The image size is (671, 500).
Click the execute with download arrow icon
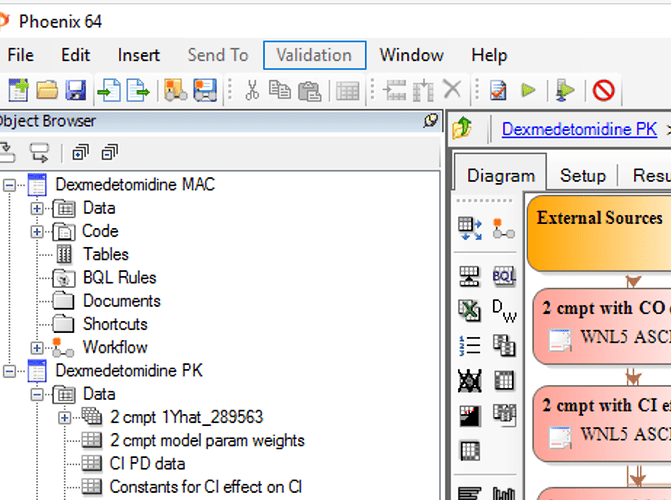(x=565, y=90)
